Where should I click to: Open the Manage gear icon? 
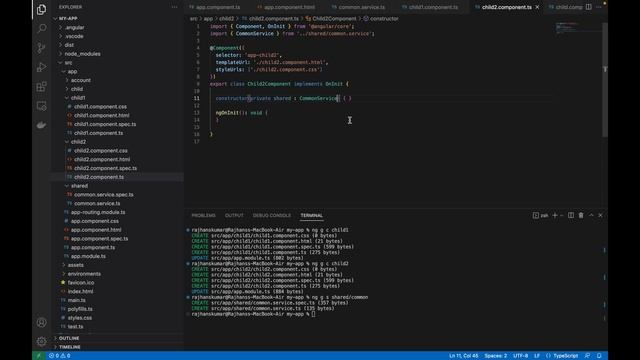tap(41, 341)
